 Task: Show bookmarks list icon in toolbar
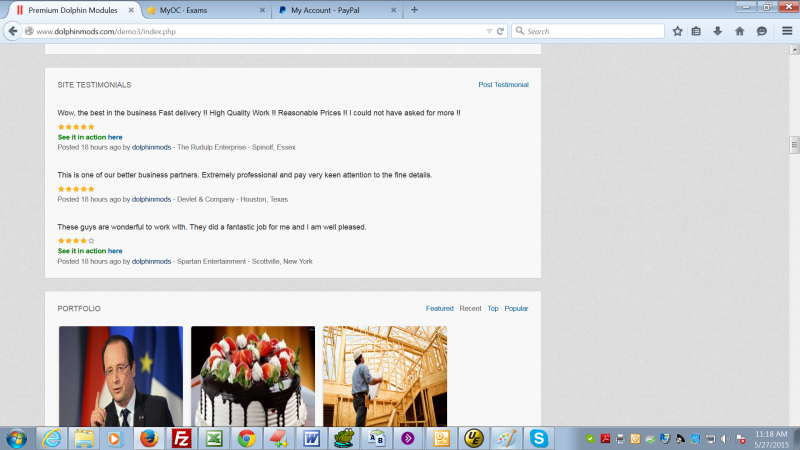click(x=696, y=31)
